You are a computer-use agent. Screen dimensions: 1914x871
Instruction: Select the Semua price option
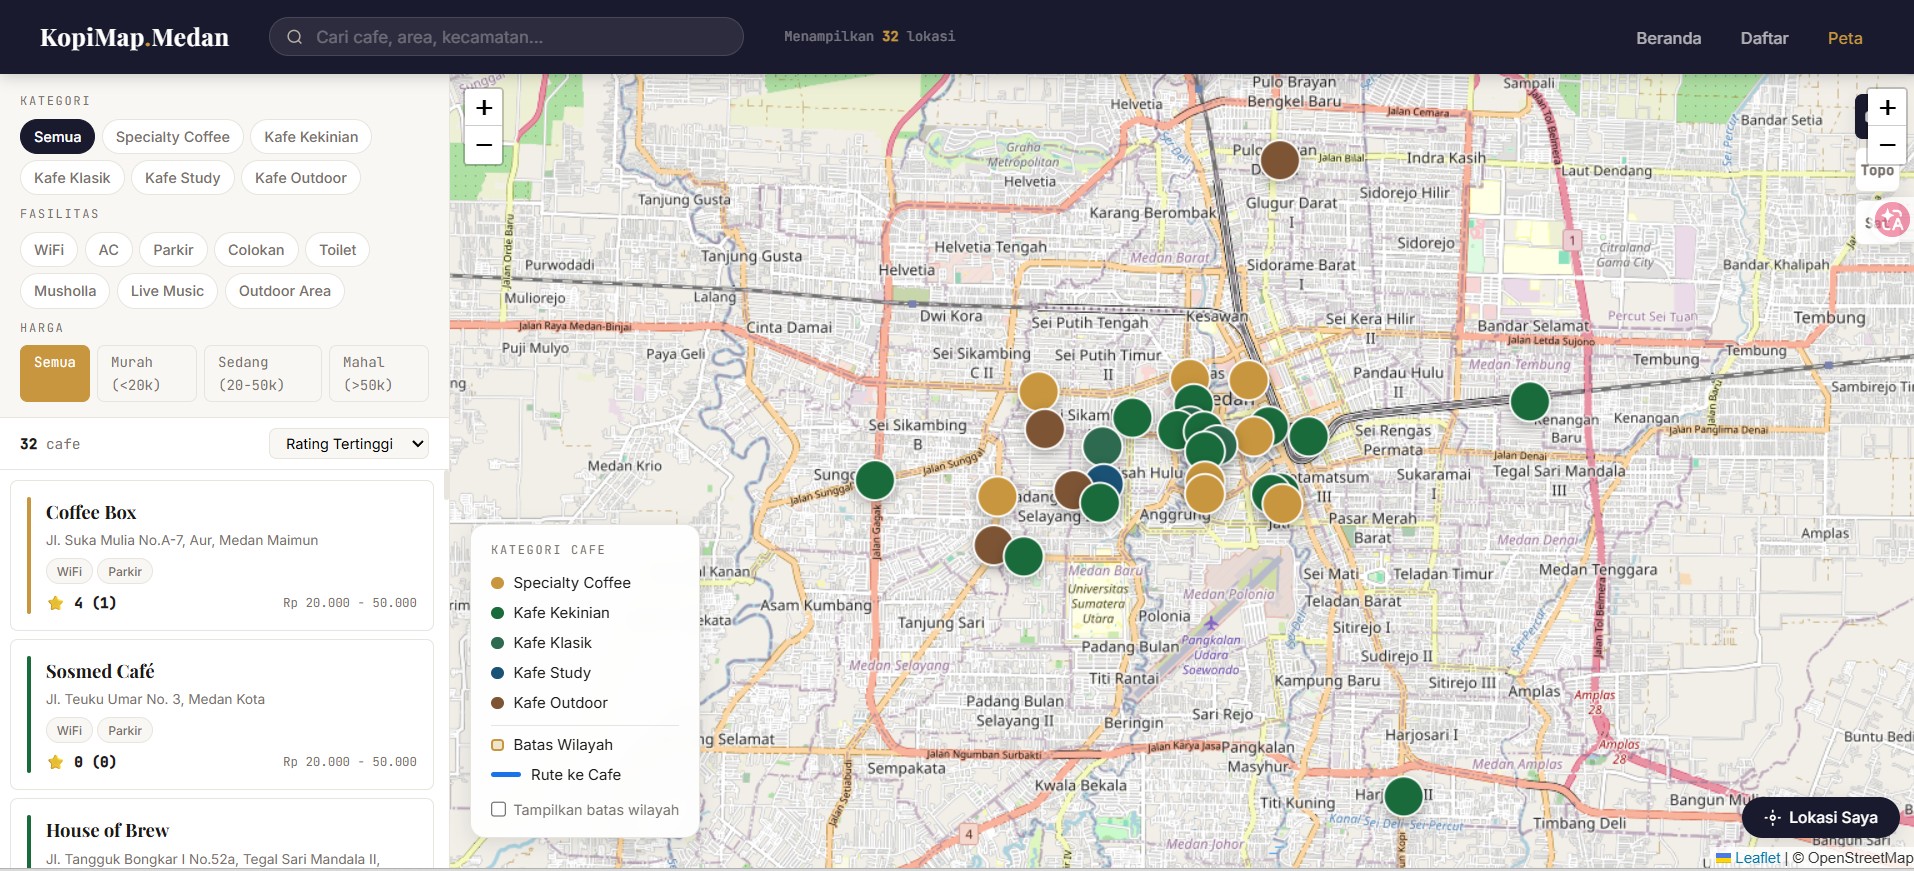click(55, 373)
